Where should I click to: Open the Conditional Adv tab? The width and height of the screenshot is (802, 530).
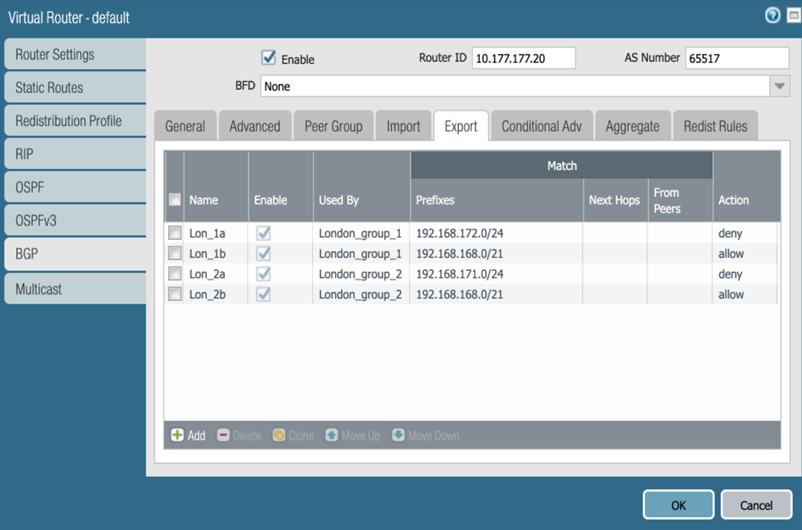pyautogui.click(x=541, y=126)
